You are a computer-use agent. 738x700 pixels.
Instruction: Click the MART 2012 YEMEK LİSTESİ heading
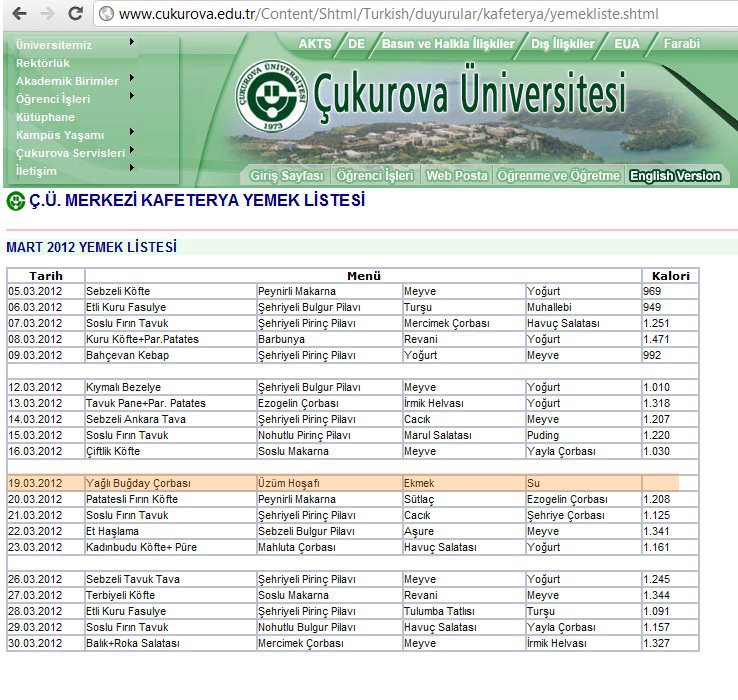[x=91, y=247]
